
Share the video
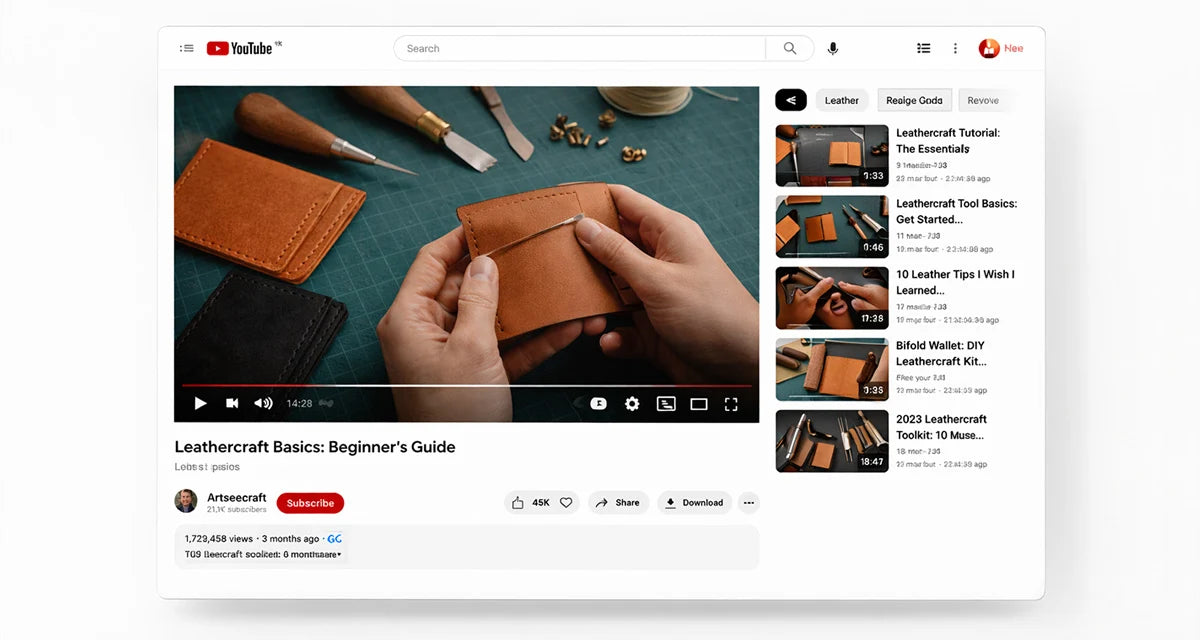coord(618,503)
